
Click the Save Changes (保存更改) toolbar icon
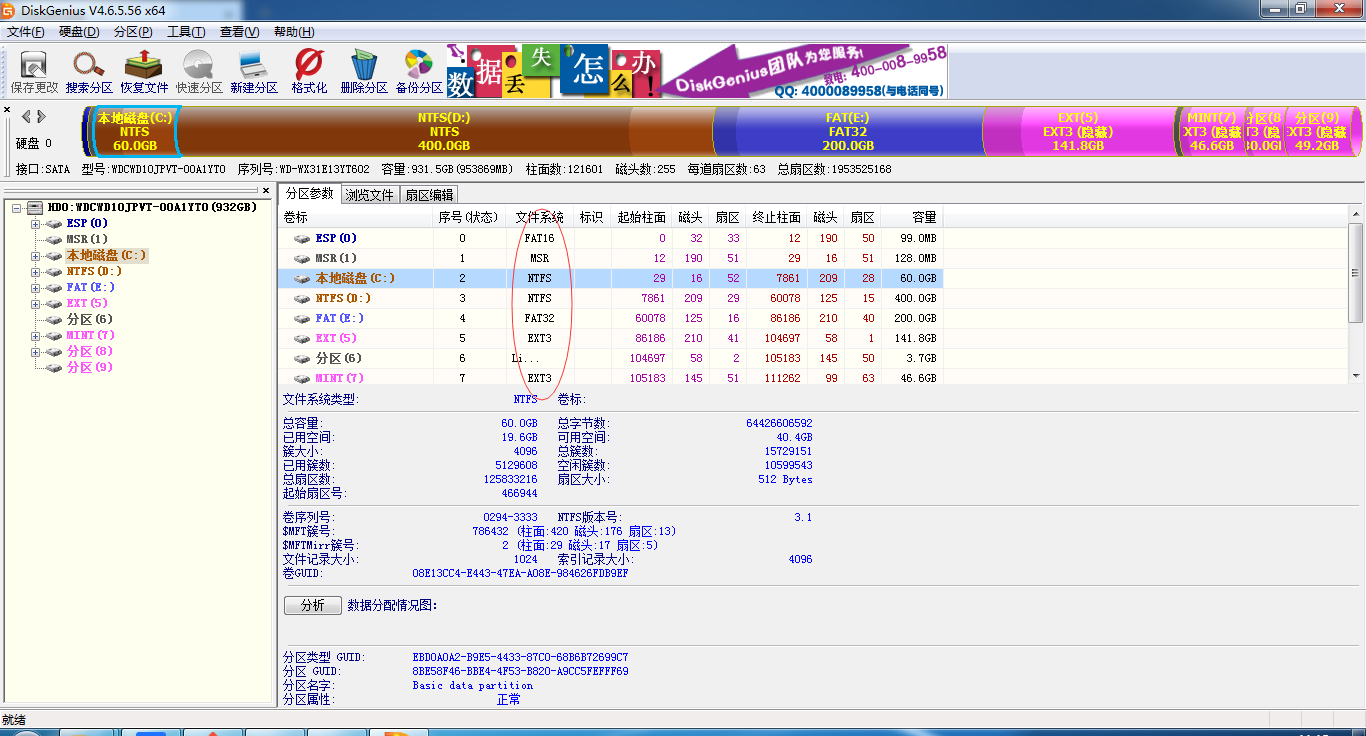[x=35, y=72]
